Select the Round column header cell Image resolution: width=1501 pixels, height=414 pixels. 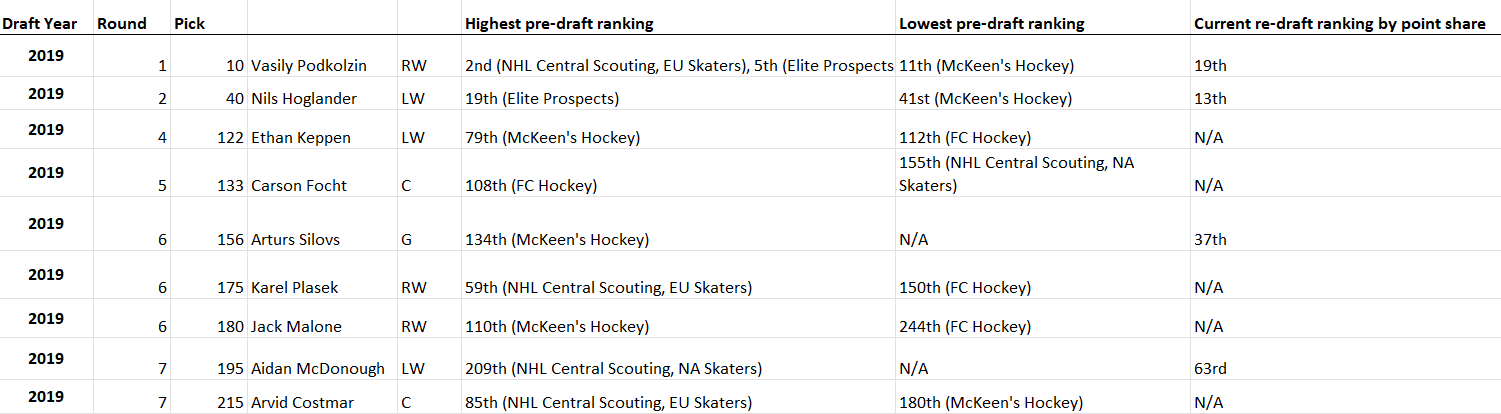tap(122, 23)
